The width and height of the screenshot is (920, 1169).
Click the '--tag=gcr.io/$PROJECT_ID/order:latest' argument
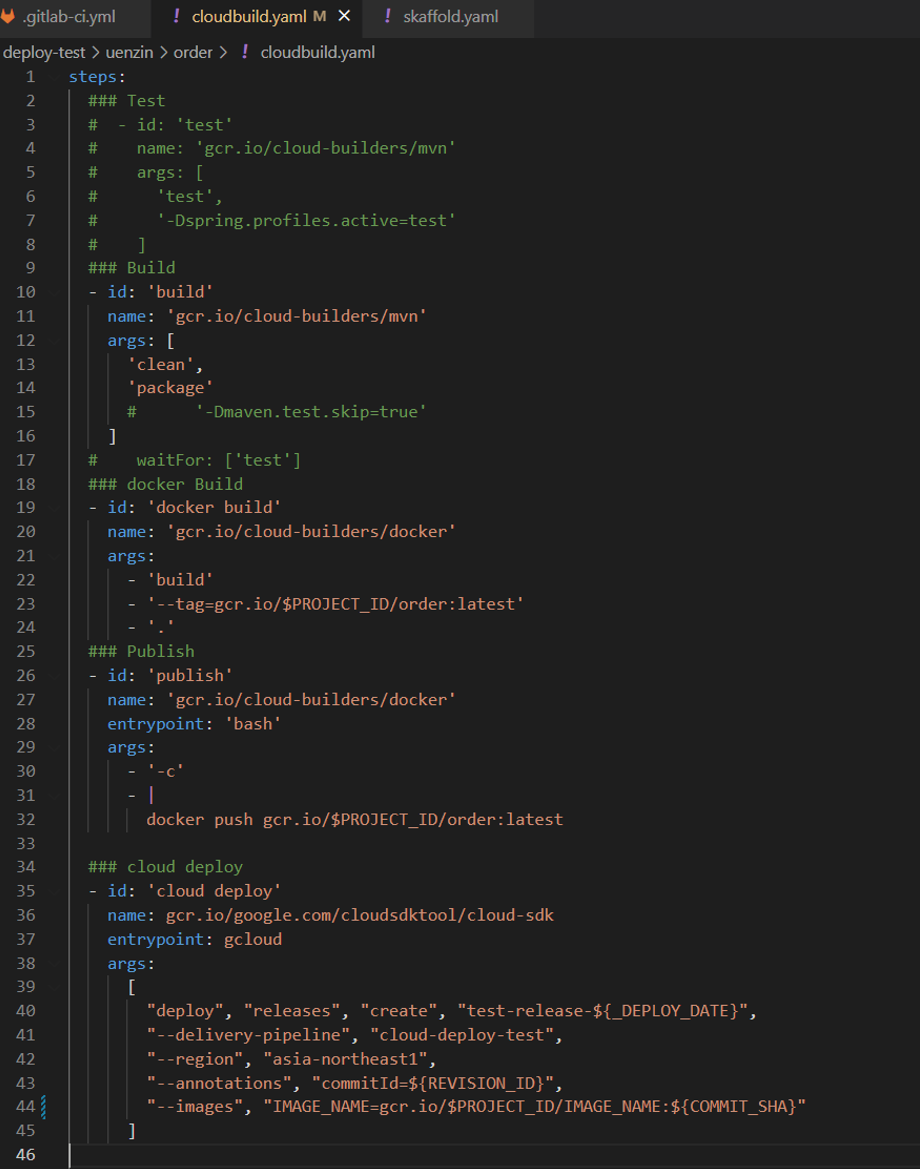click(335, 604)
